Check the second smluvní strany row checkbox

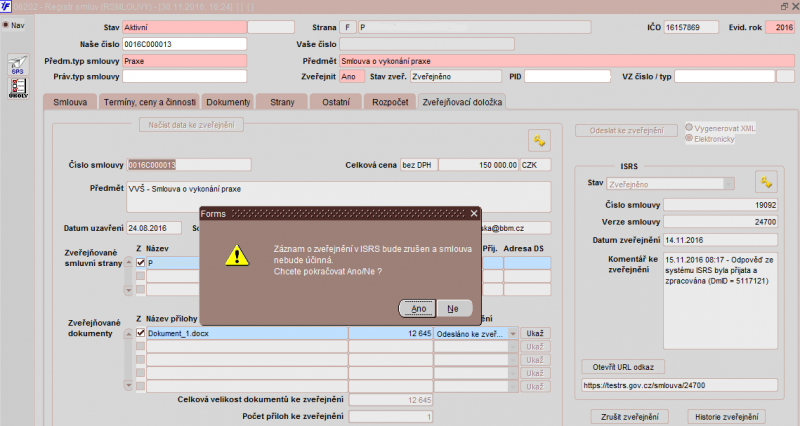point(140,276)
